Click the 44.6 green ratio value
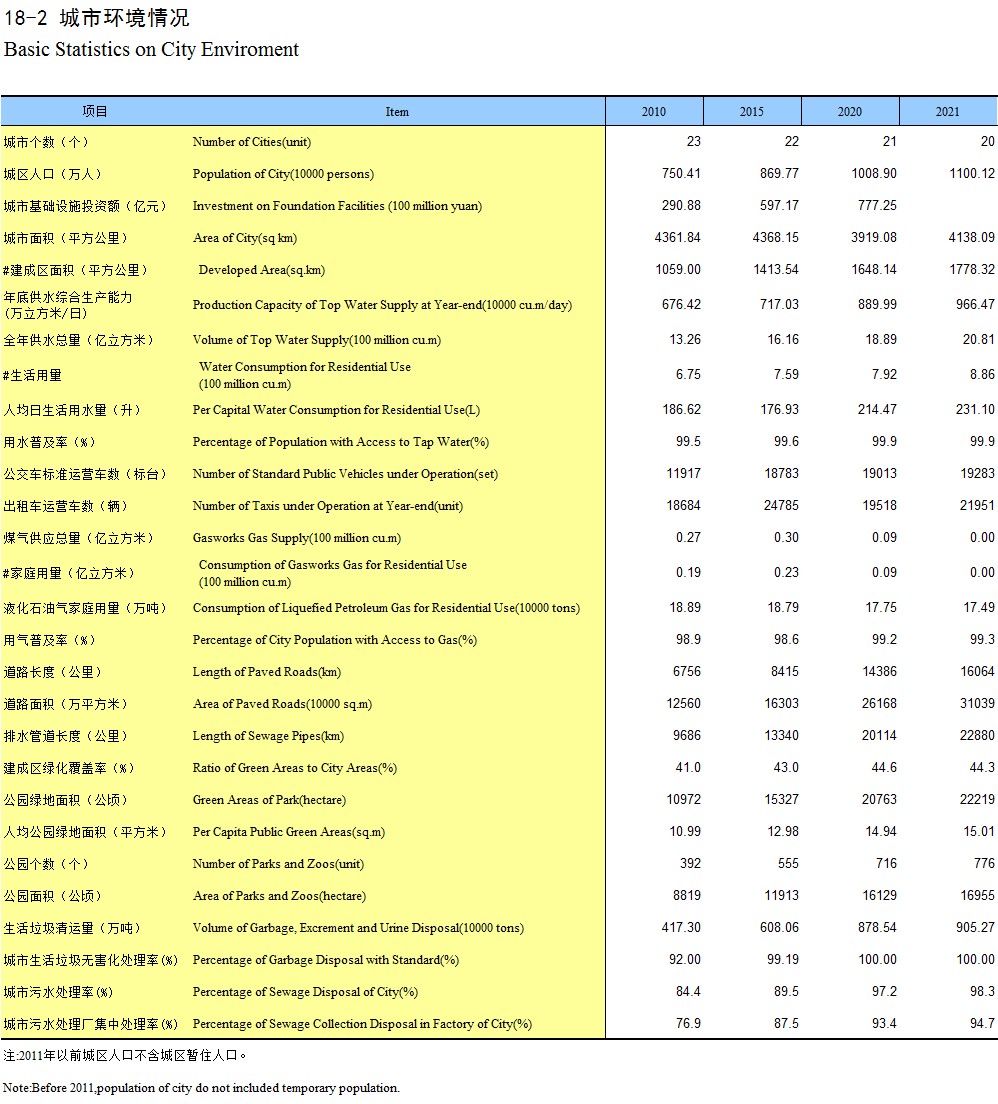 click(884, 767)
